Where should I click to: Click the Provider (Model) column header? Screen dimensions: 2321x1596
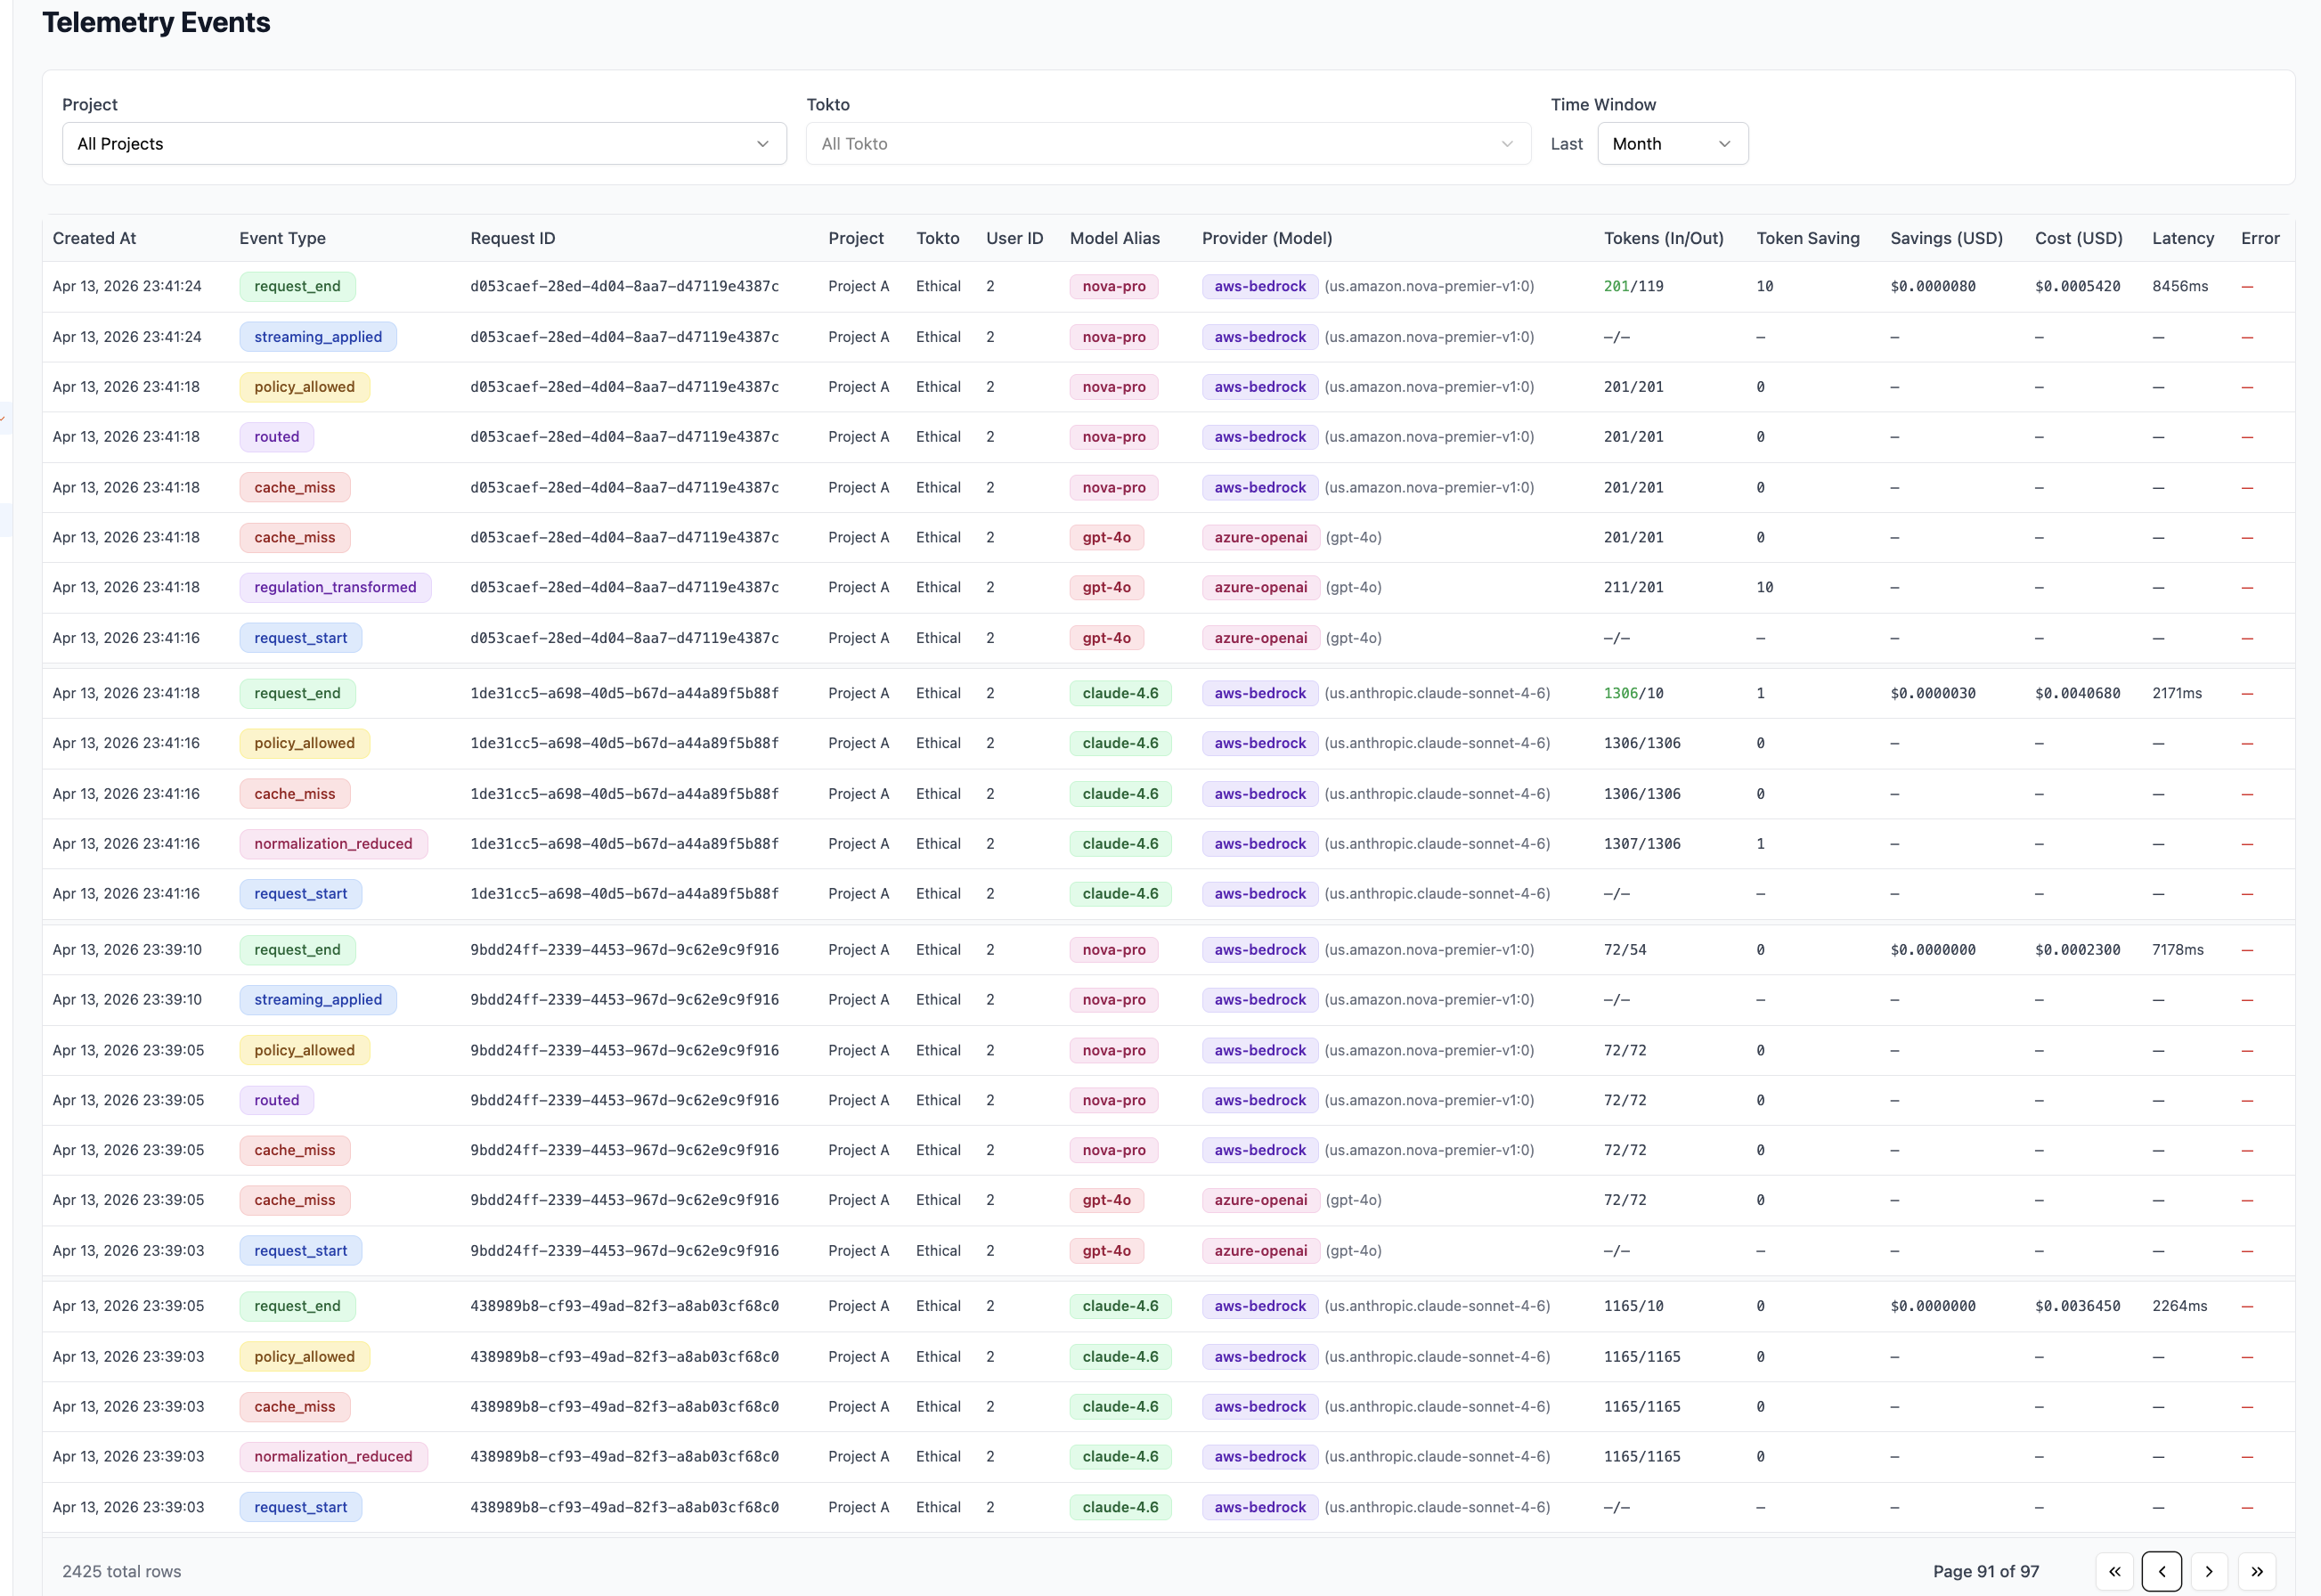coord(1267,238)
